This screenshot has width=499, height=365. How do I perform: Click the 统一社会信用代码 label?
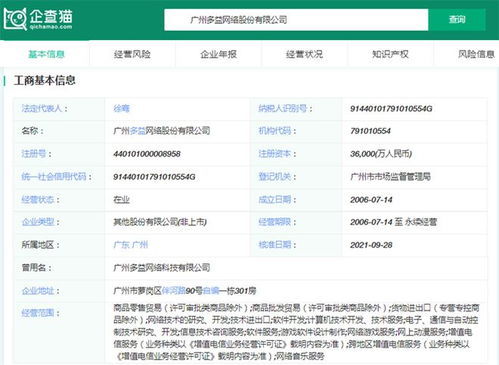[x=54, y=177]
